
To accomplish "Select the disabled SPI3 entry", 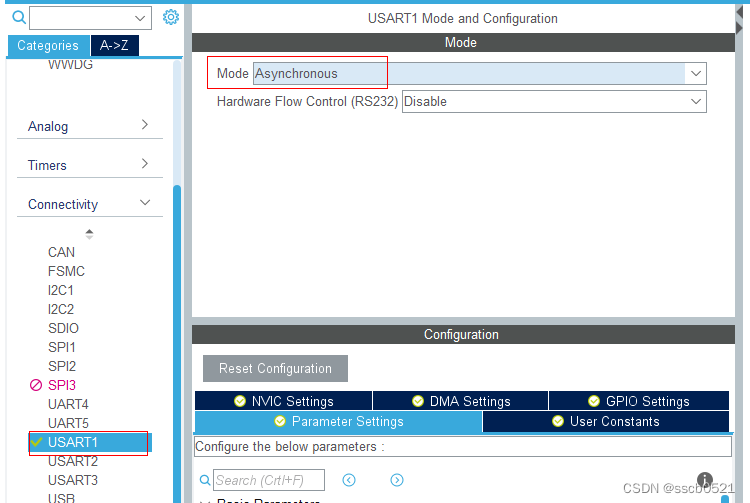I will point(62,385).
